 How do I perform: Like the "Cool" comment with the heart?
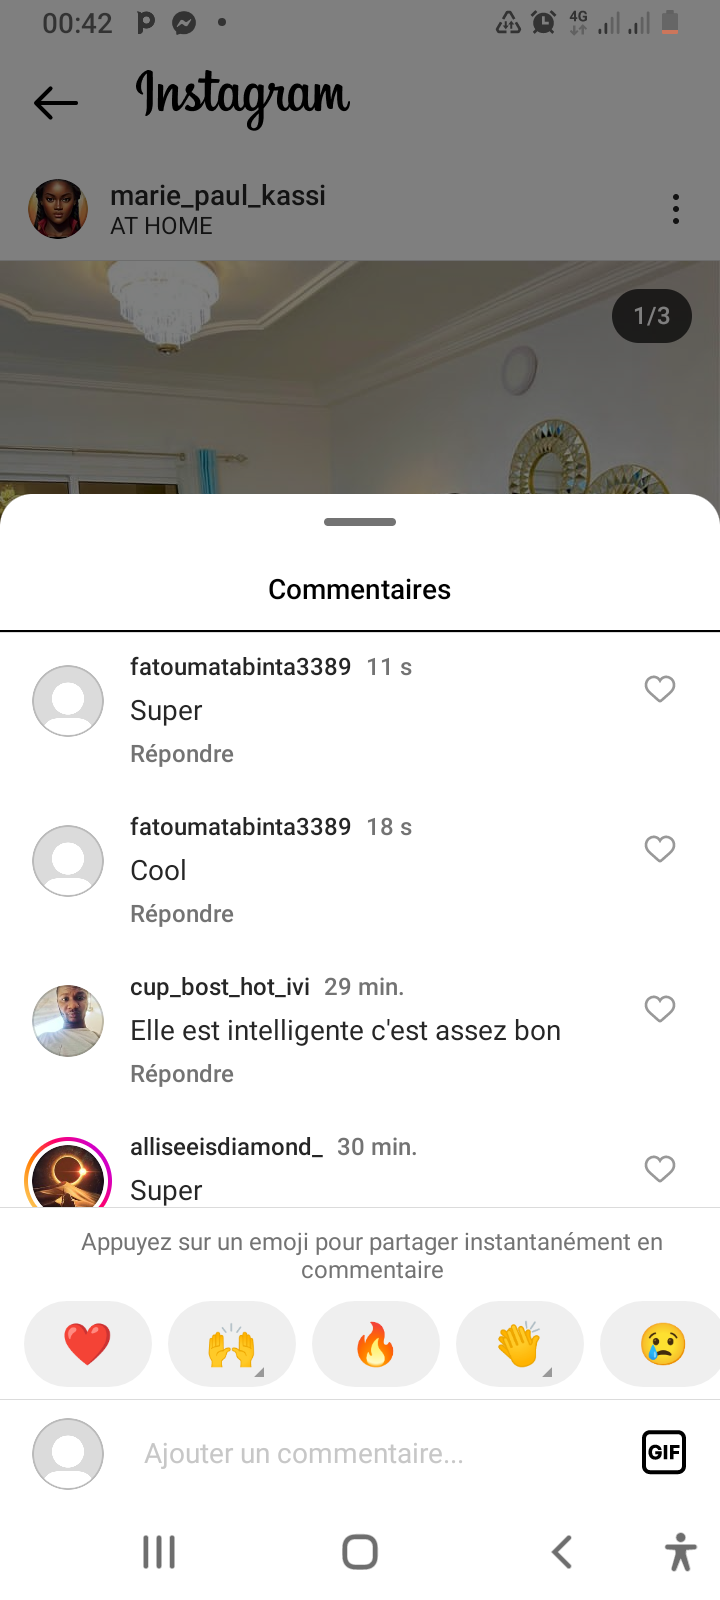pyautogui.click(x=660, y=849)
